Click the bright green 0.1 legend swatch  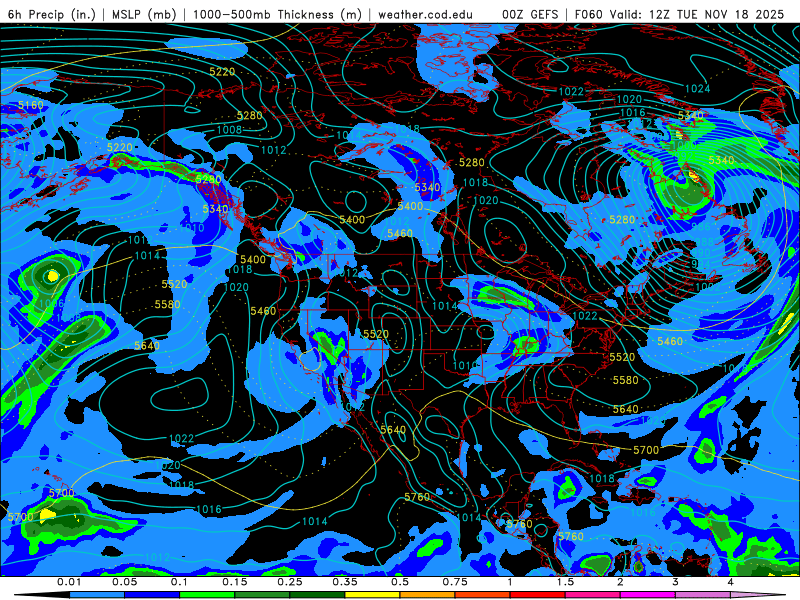click(207, 595)
